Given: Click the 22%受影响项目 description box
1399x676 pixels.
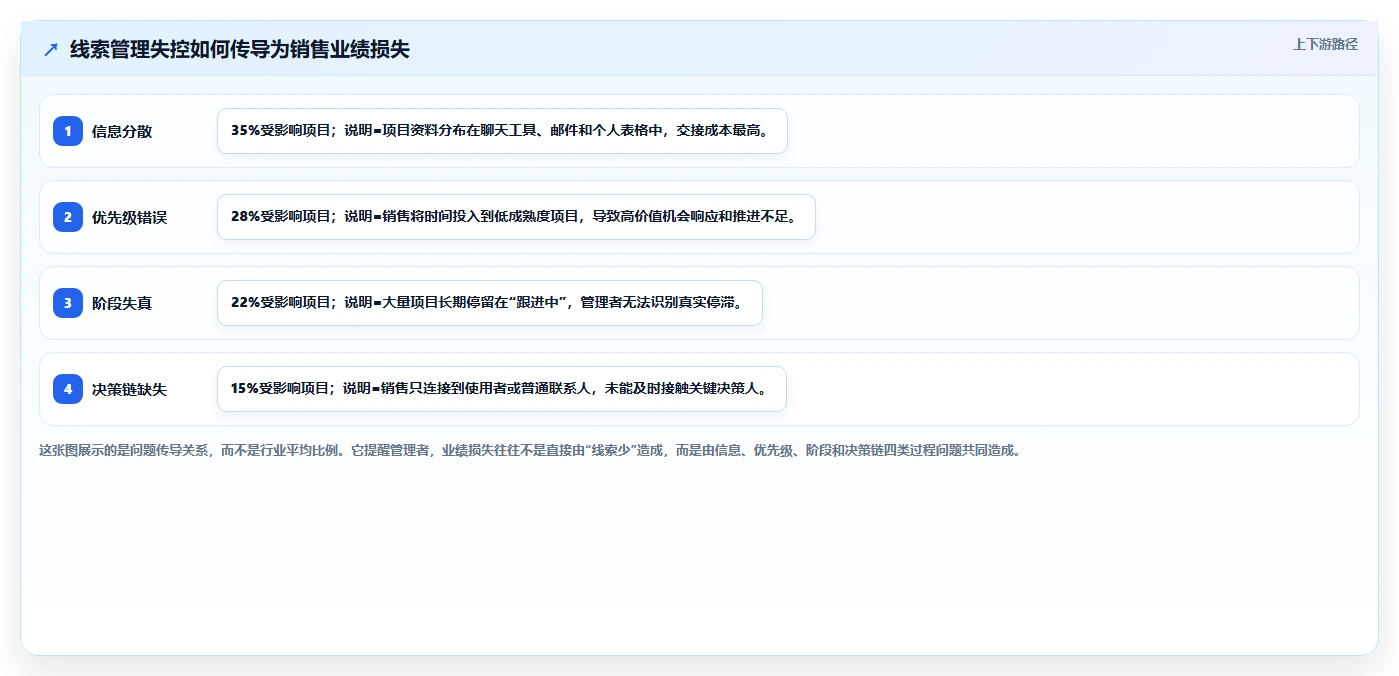Looking at the screenshot, I should click(x=490, y=303).
